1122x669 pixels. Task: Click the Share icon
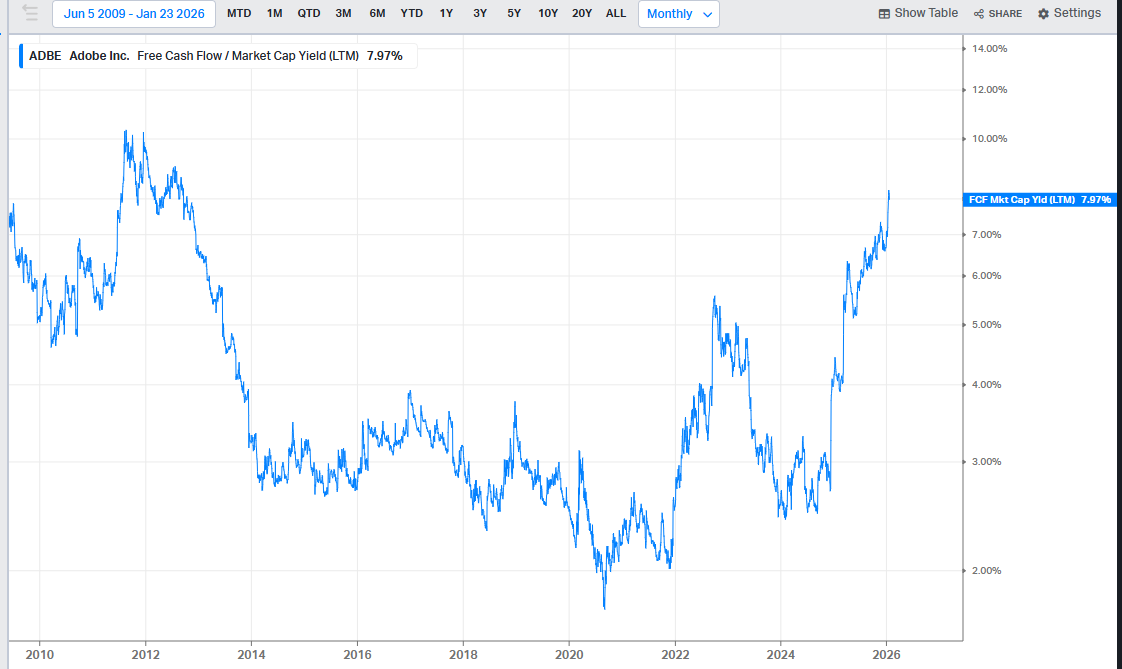979,14
